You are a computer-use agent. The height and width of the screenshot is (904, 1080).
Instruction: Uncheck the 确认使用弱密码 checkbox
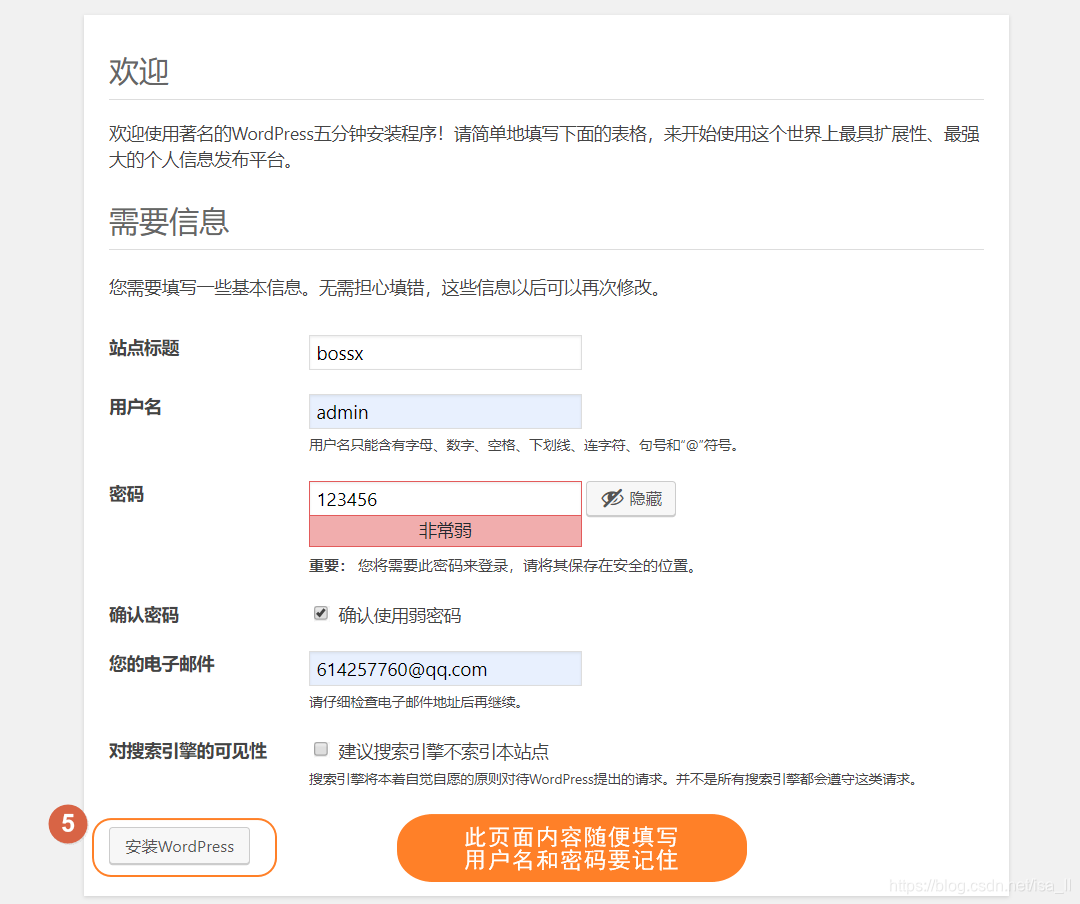(x=321, y=613)
